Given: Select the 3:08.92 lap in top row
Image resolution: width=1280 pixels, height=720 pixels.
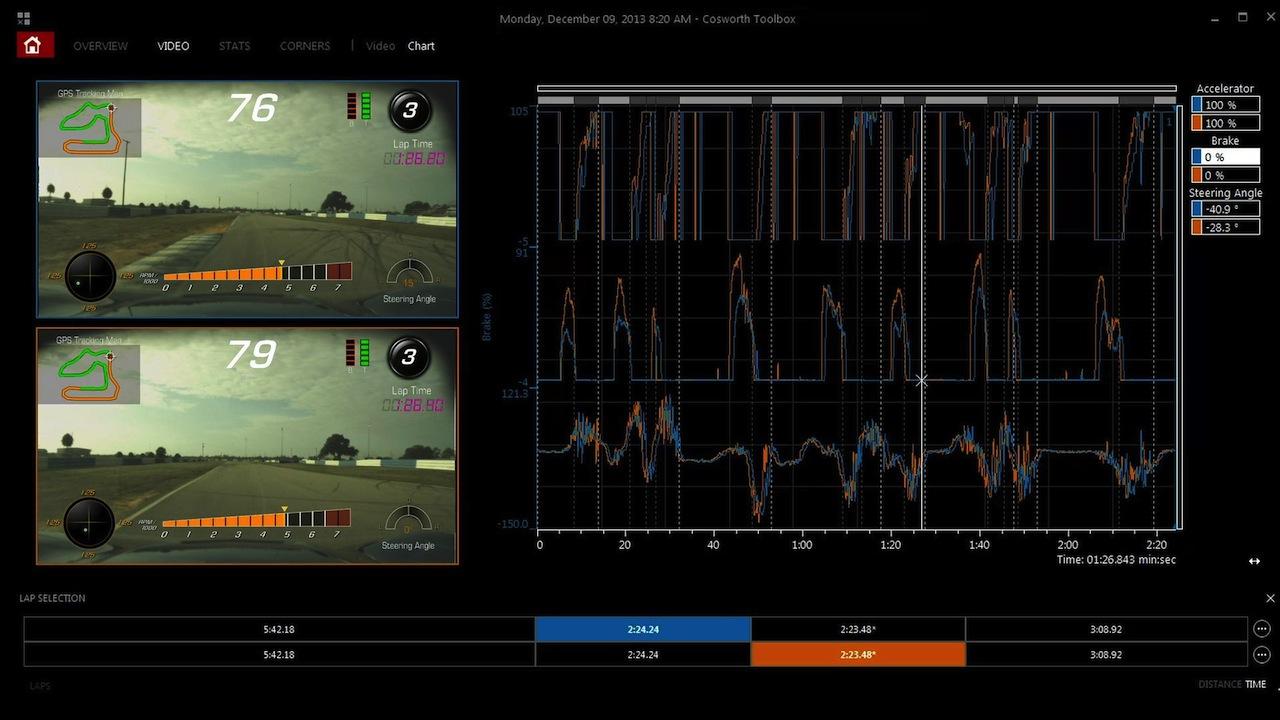Looking at the screenshot, I should [1105, 629].
